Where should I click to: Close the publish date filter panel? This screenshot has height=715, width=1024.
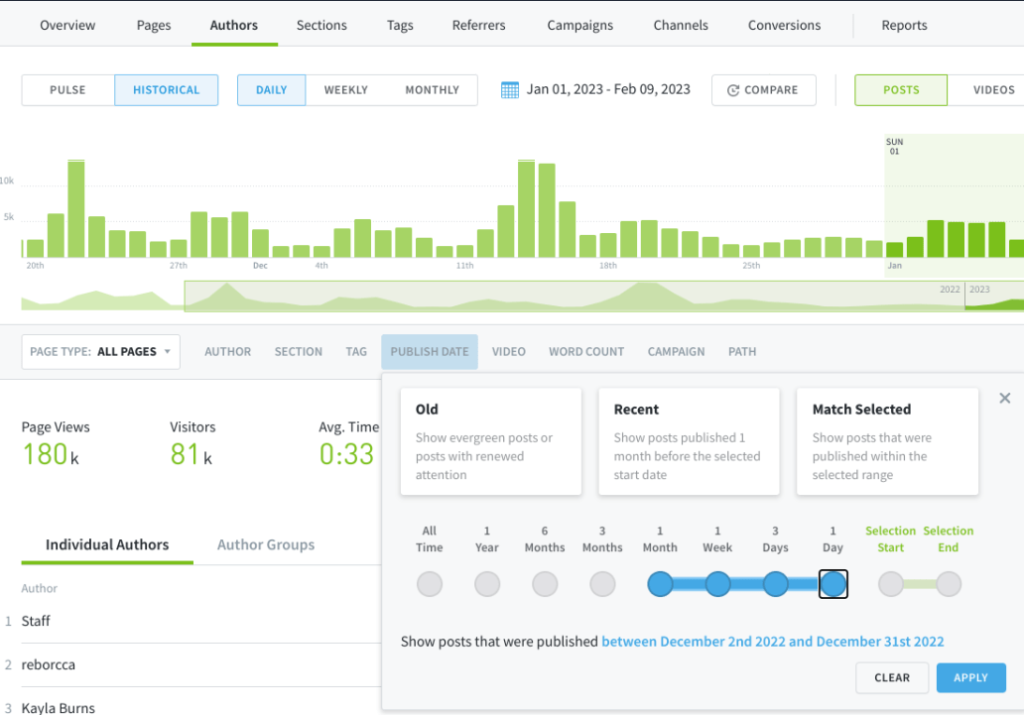[x=1005, y=398]
